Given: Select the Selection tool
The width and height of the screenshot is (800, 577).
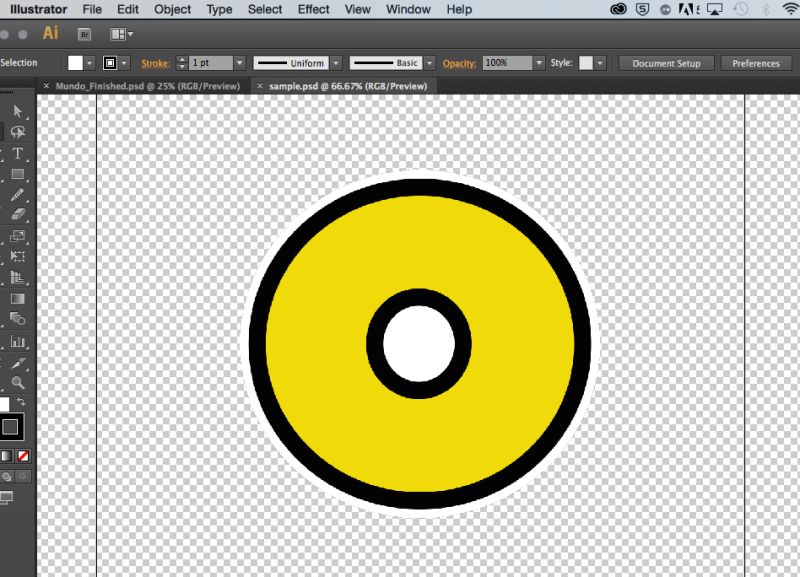Looking at the screenshot, I should [x=14, y=108].
